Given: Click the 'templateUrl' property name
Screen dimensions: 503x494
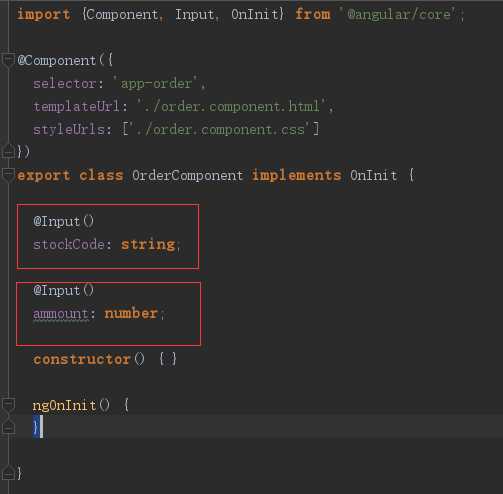Looking at the screenshot, I should pyautogui.click(x=76, y=106).
